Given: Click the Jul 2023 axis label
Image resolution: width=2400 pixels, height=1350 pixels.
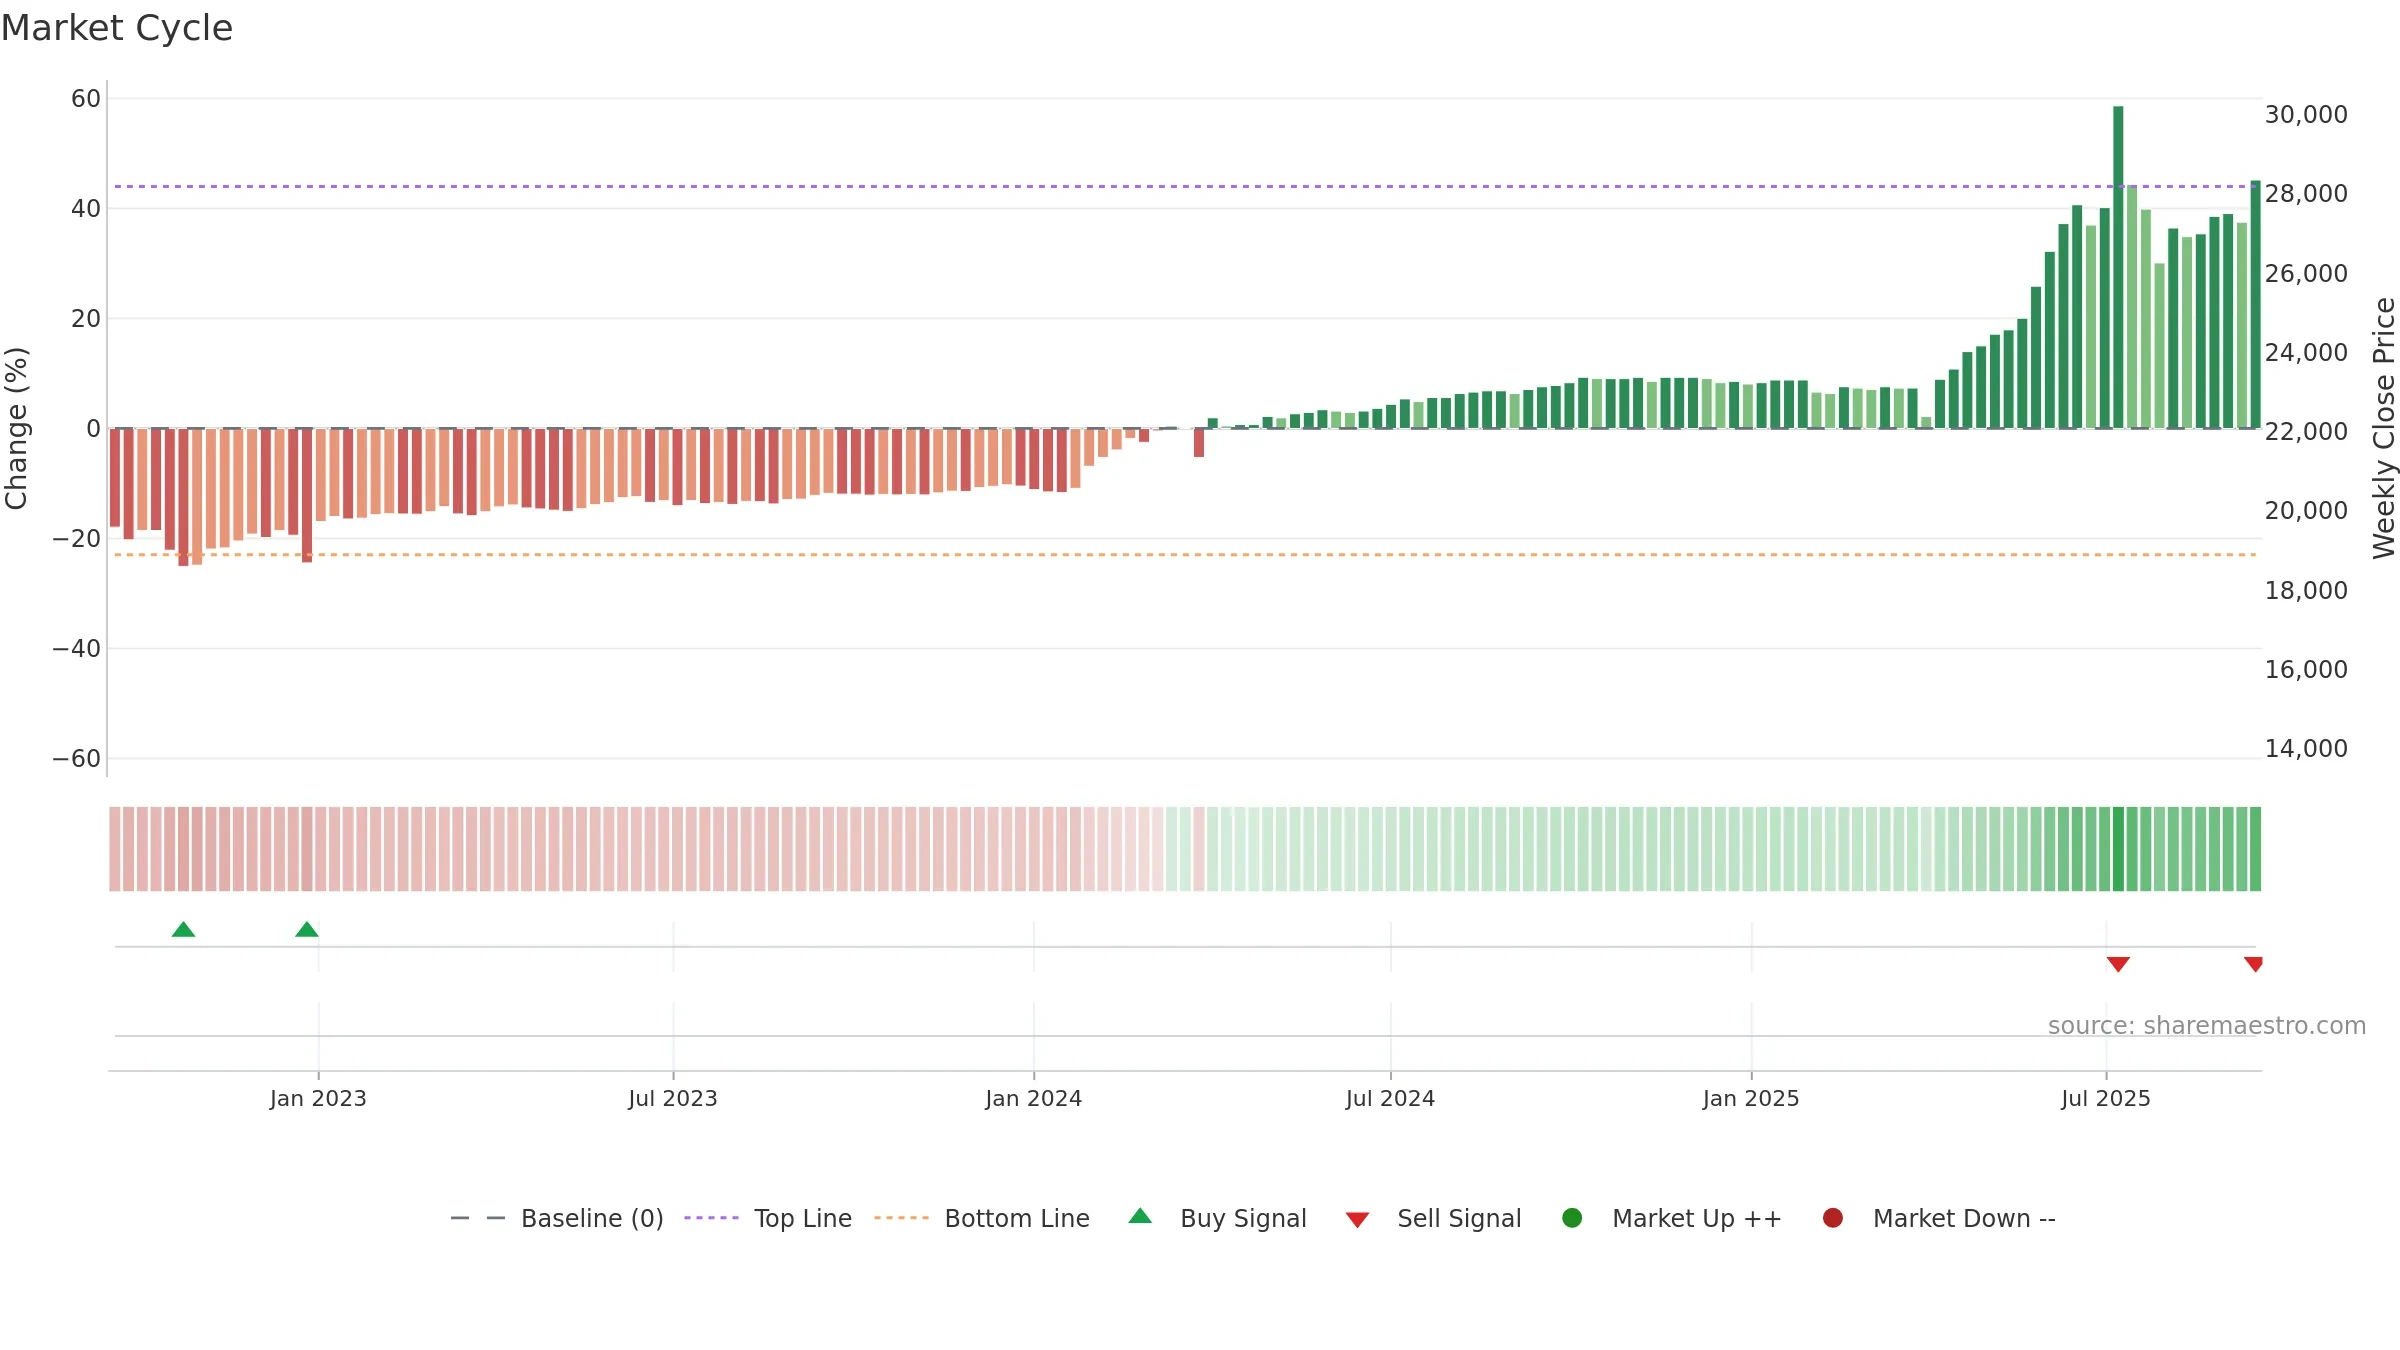Looking at the screenshot, I should (x=673, y=1099).
